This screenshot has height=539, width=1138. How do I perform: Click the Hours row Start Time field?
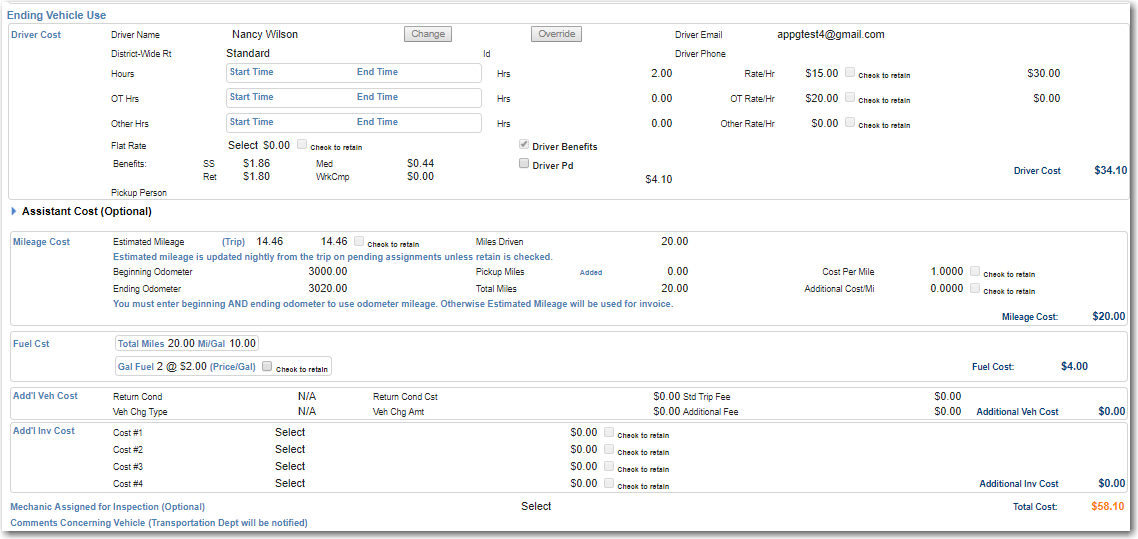[252, 72]
